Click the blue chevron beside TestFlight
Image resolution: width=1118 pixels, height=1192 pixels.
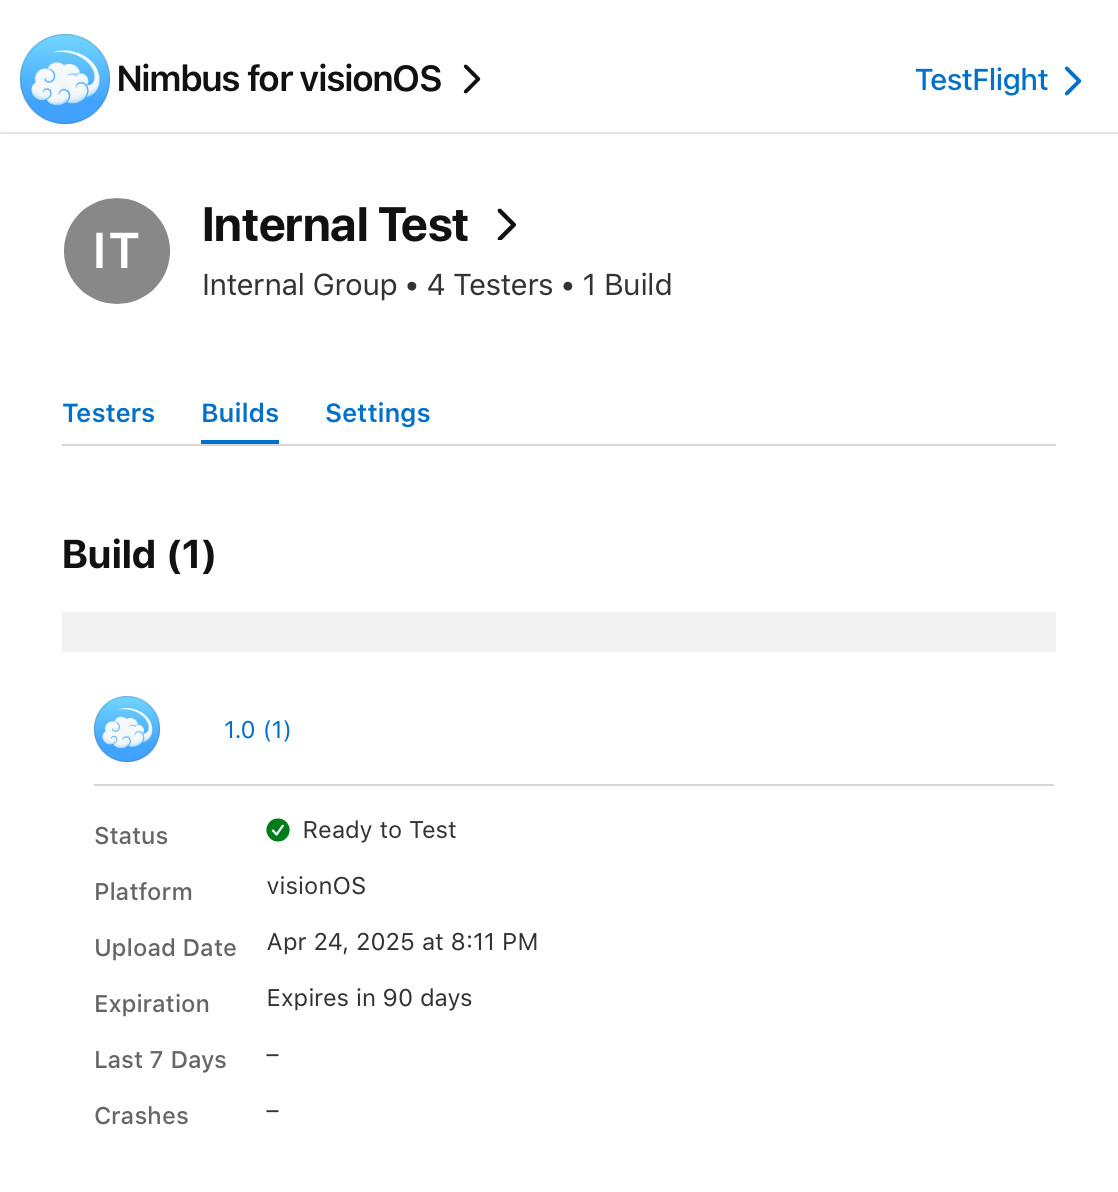(1072, 81)
